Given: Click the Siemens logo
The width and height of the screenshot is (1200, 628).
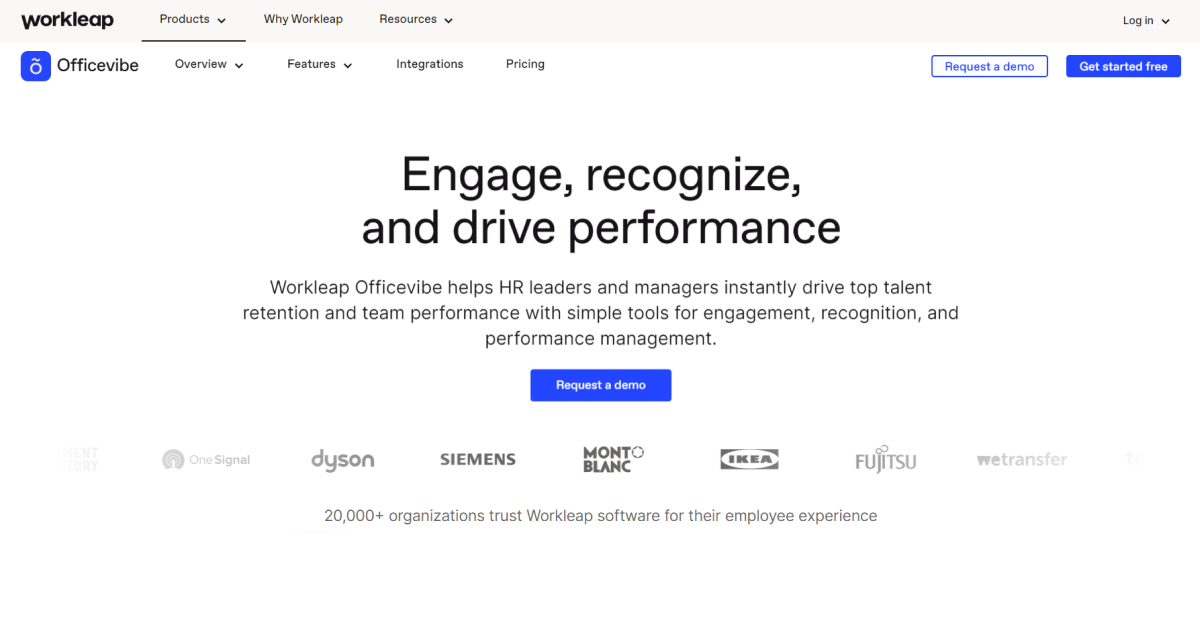Looking at the screenshot, I should point(478,460).
